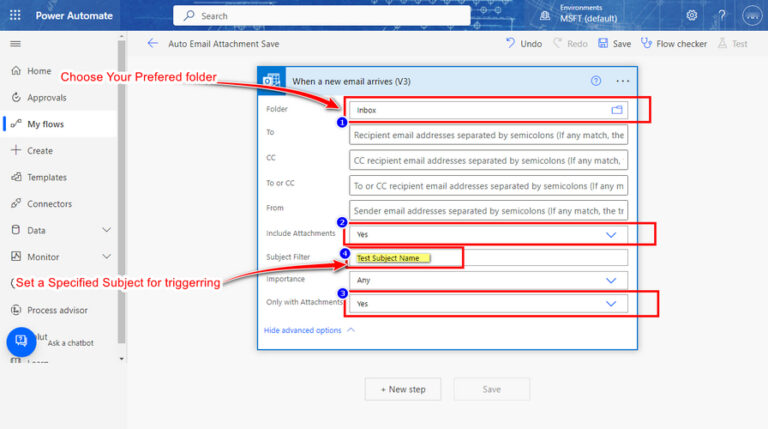Open the help question mark icon
Image resolution: width=768 pixels, height=429 pixels.
point(722,15)
